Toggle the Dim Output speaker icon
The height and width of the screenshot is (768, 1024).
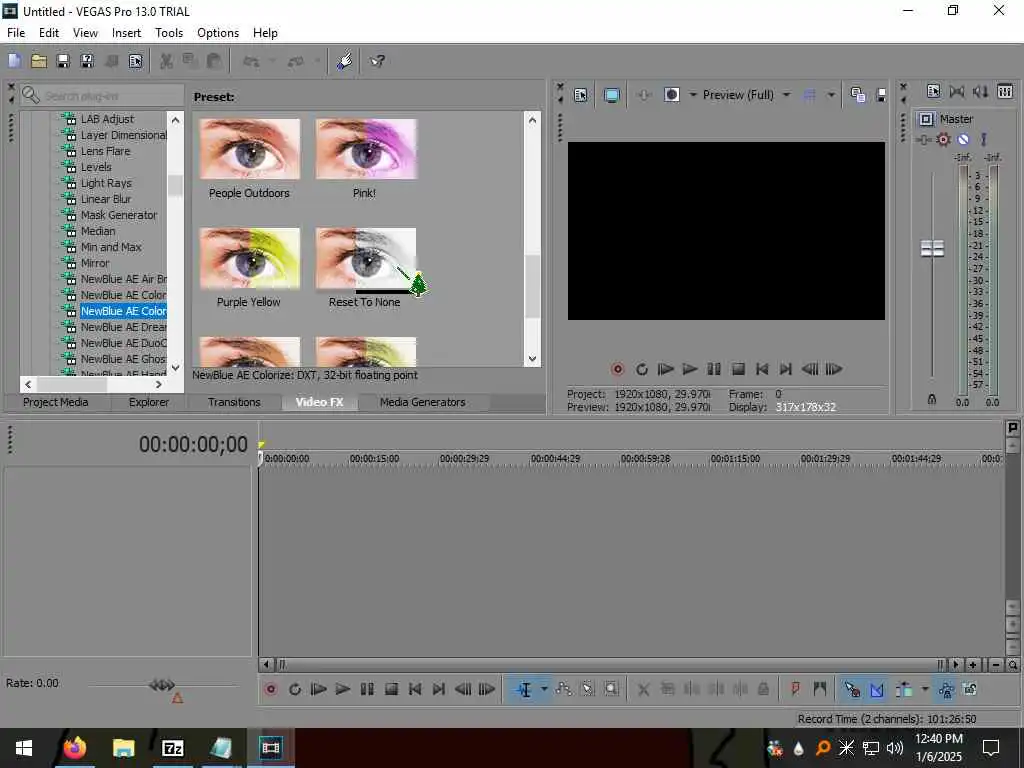980,91
